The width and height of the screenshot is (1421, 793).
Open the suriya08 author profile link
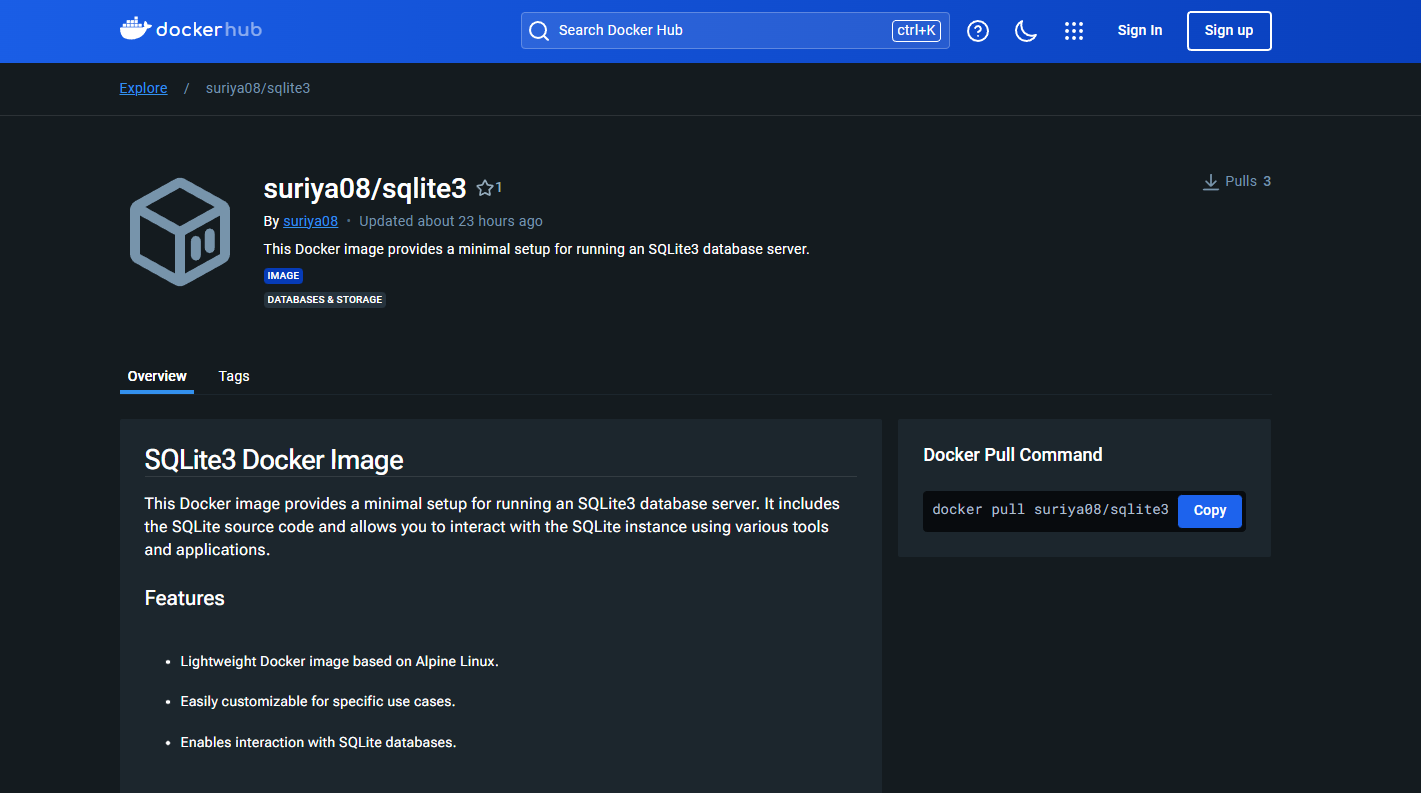pos(310,221)
